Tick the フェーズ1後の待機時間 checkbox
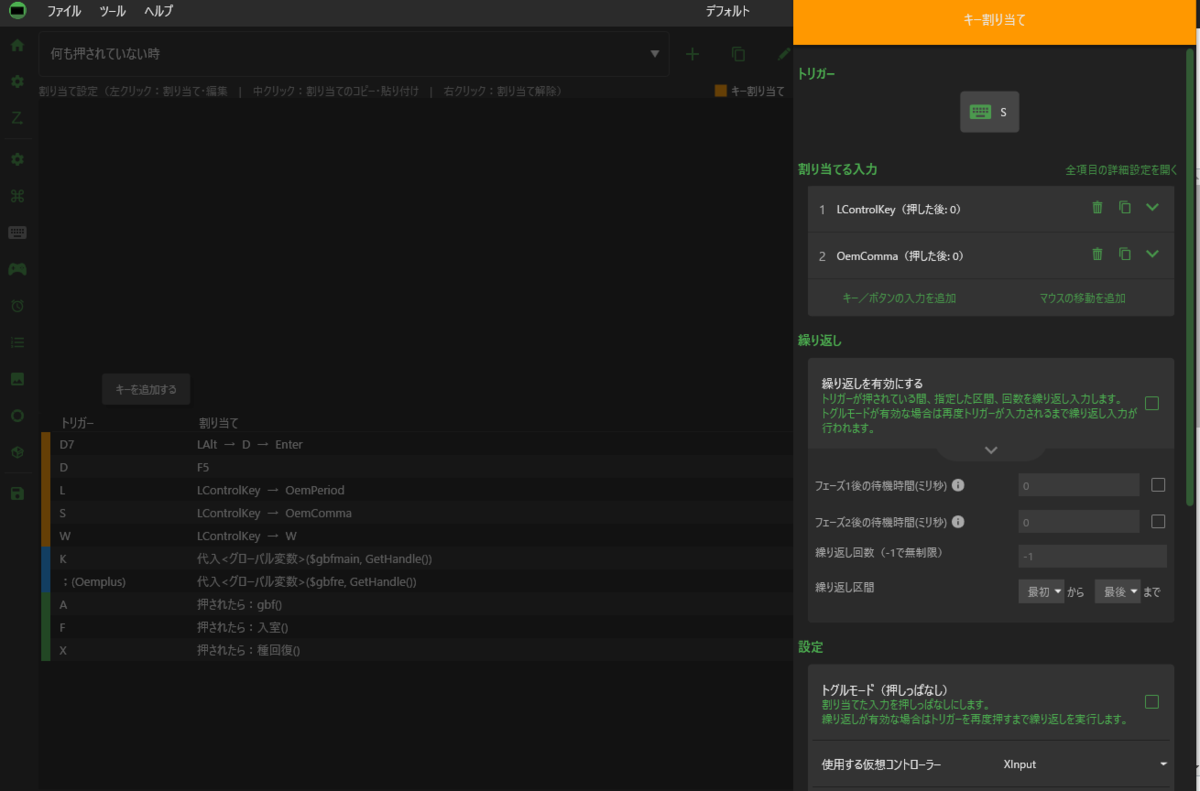Screen dimensions: 1200x791 click(1158, 485)
